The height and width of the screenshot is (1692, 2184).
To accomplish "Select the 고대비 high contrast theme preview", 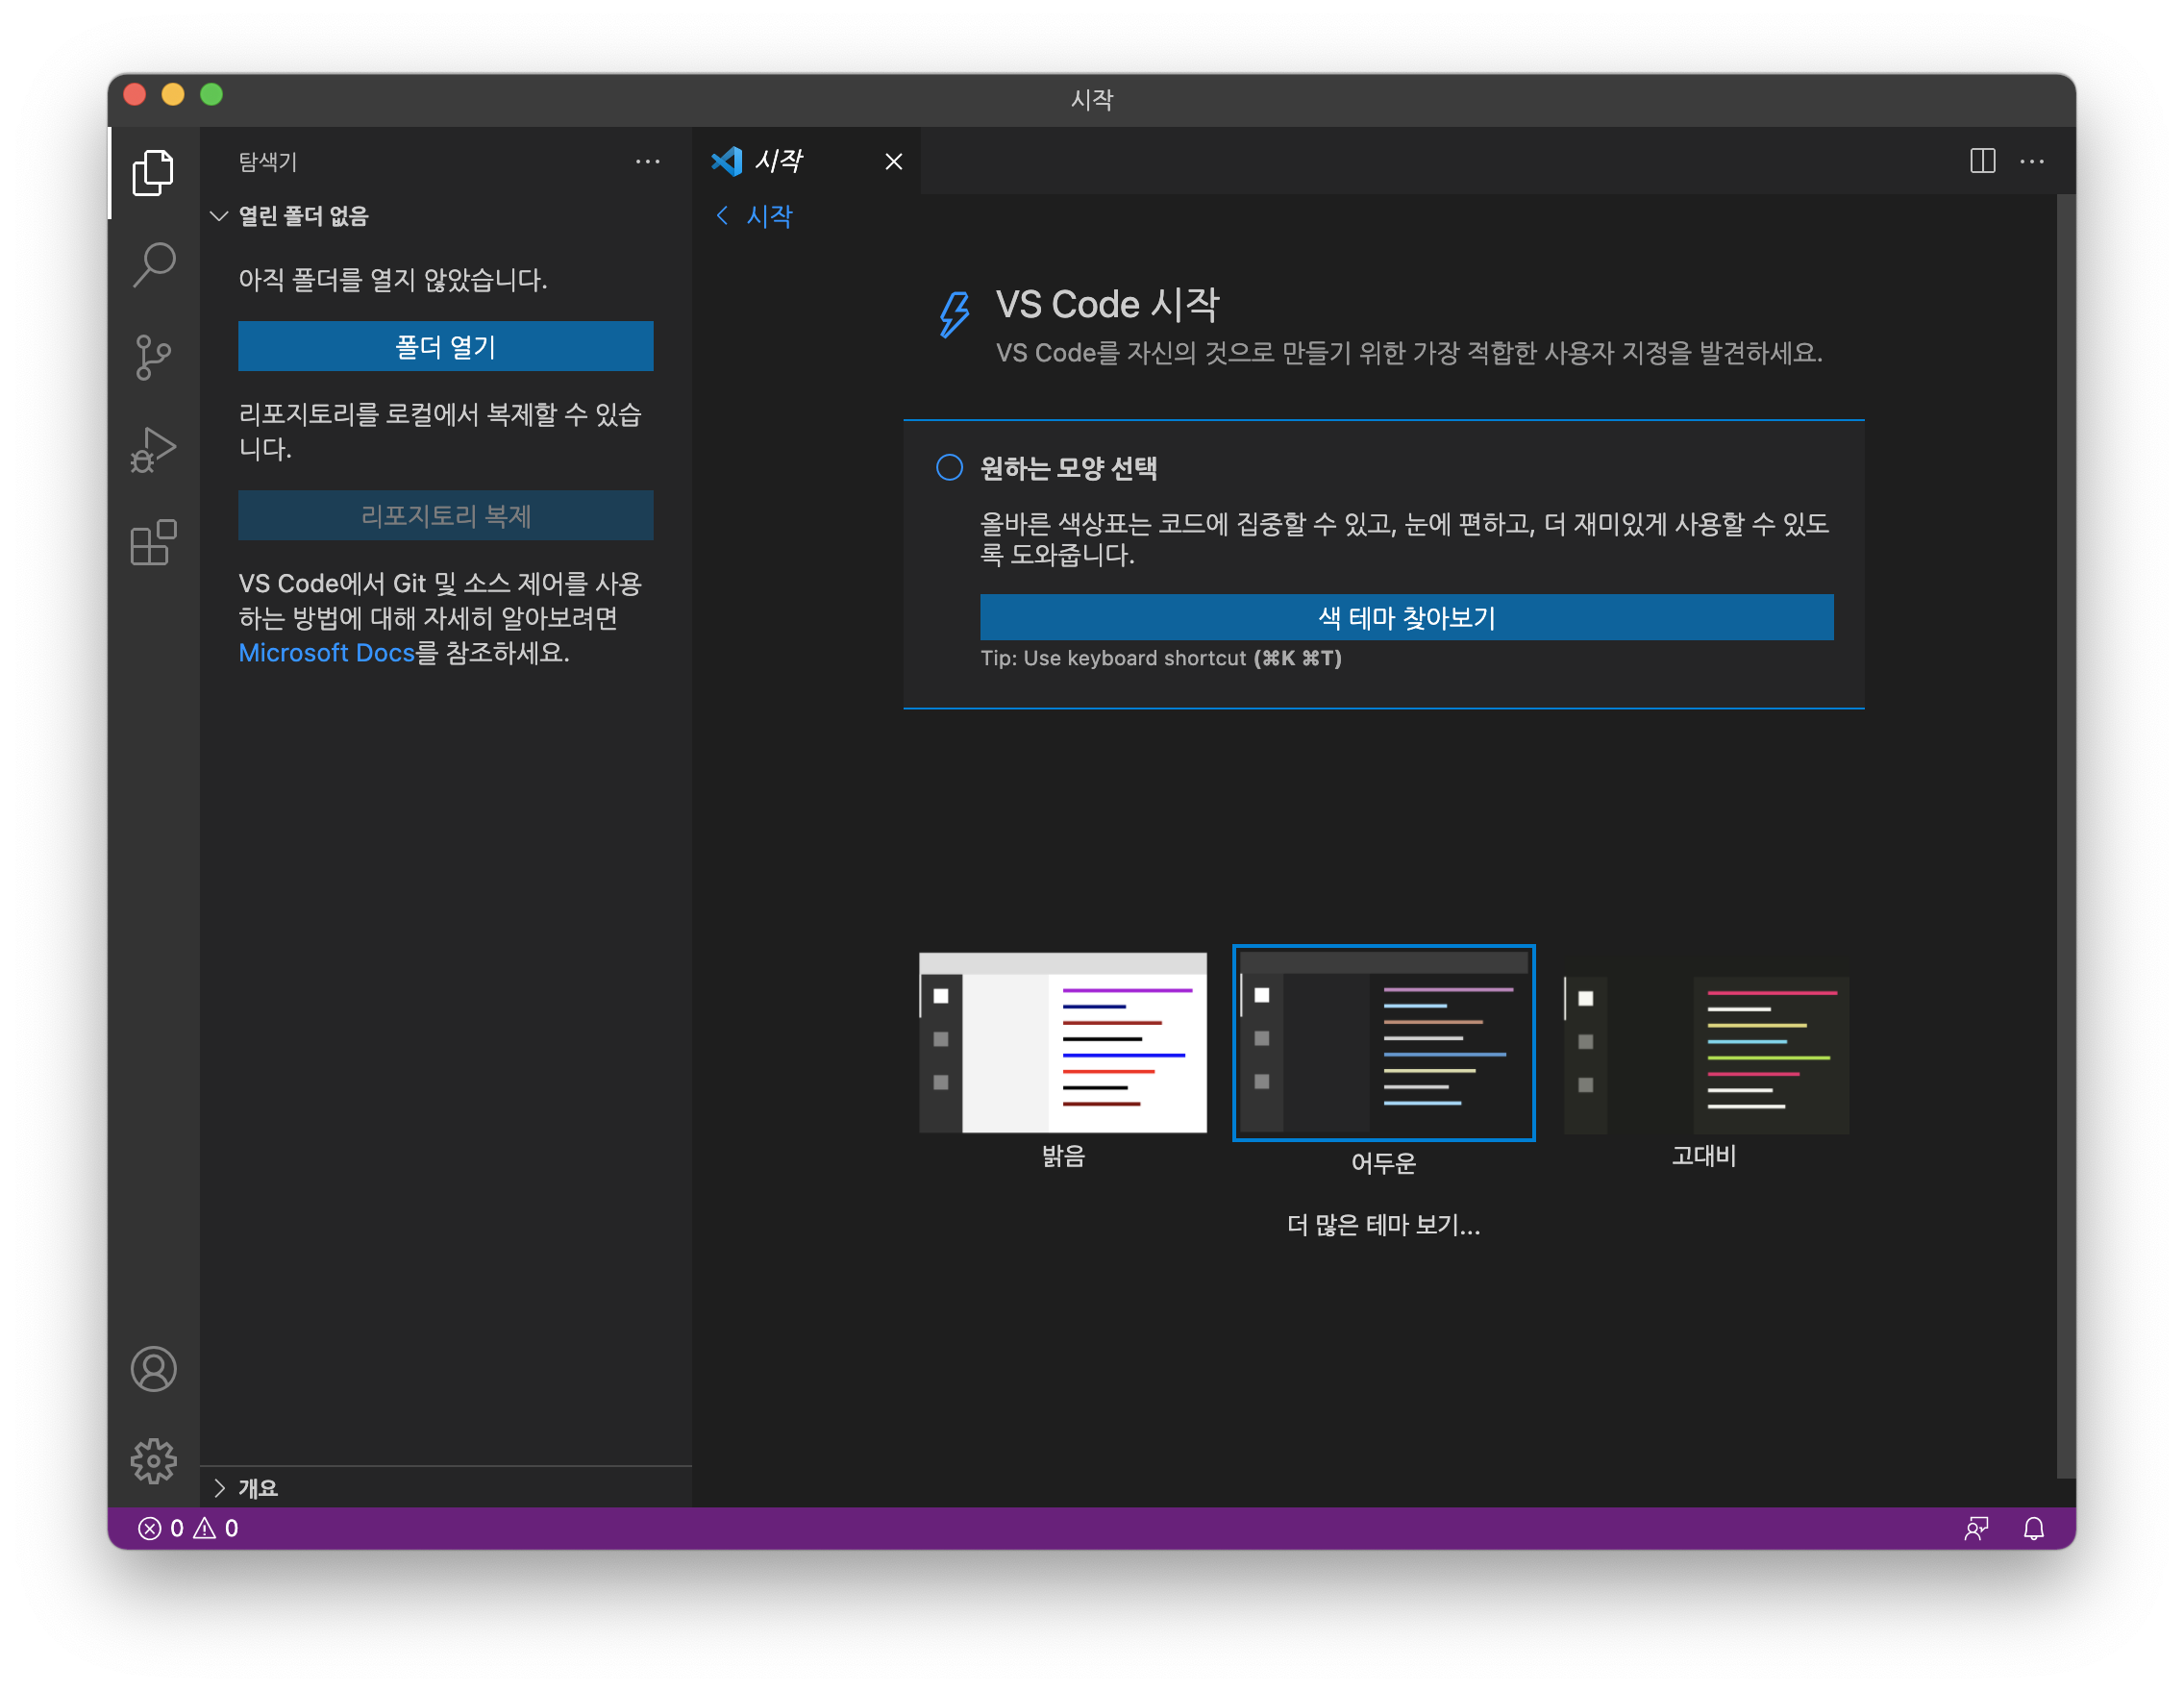I will click(x=1705, y=1055).
